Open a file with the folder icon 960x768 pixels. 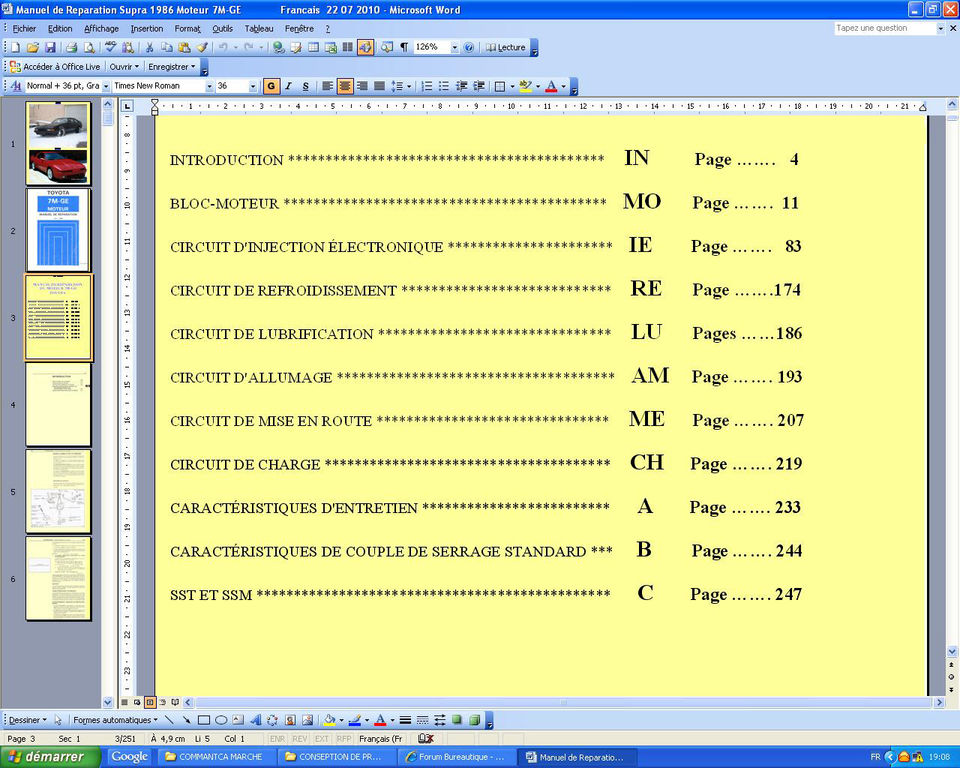tap(33, 47)
